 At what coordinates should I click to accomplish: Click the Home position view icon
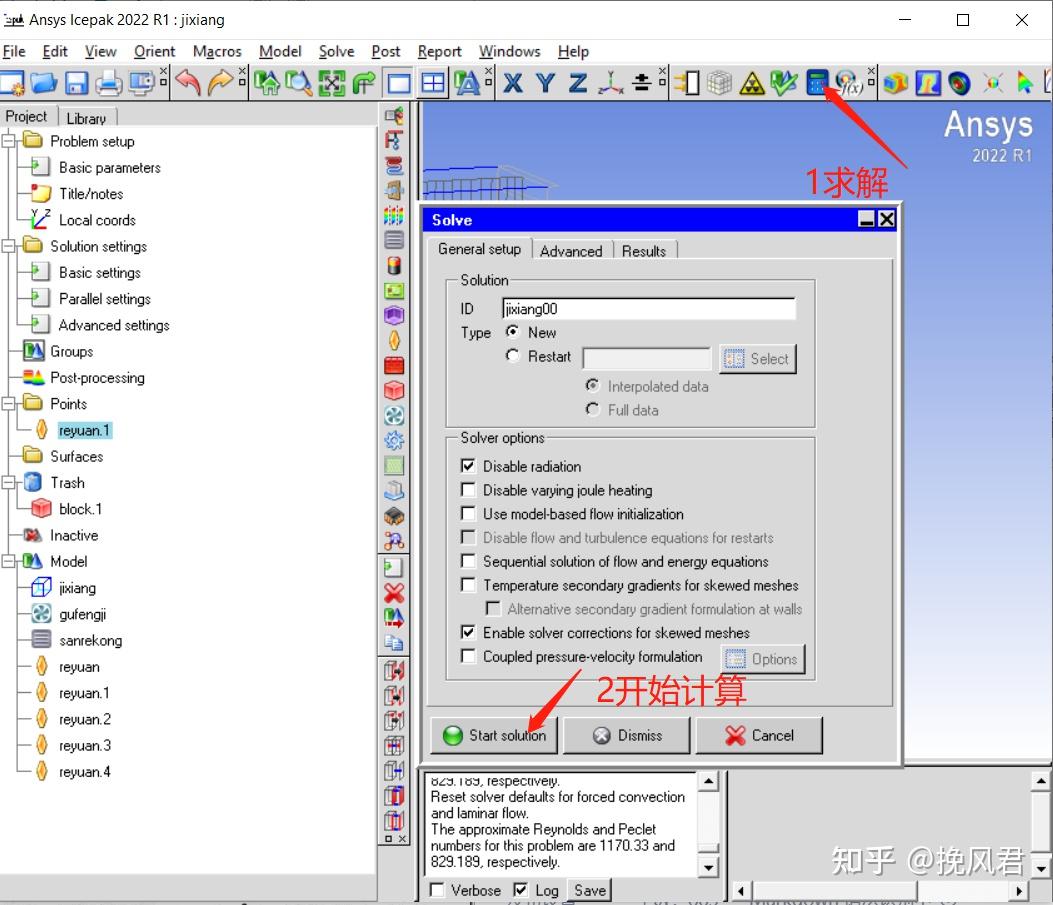pyautogui.click(x=267, y=83)
